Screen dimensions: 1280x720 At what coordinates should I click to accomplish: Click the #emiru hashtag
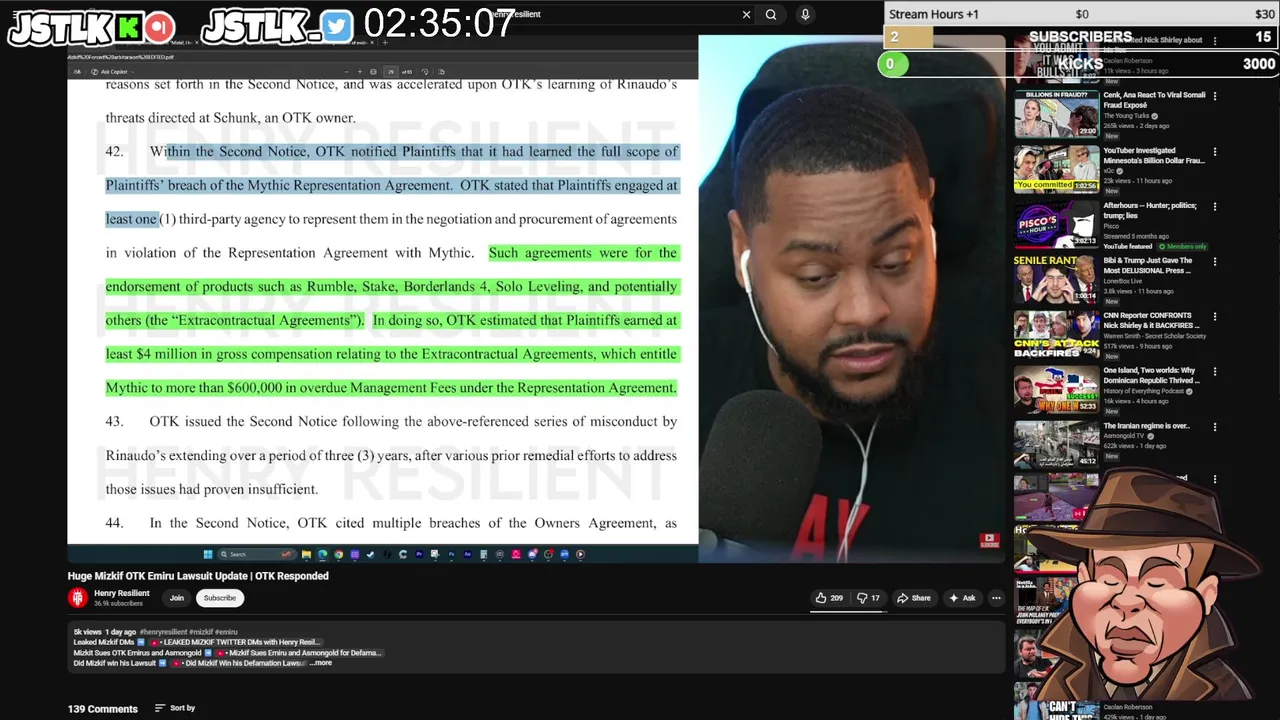tap(225, 632)
